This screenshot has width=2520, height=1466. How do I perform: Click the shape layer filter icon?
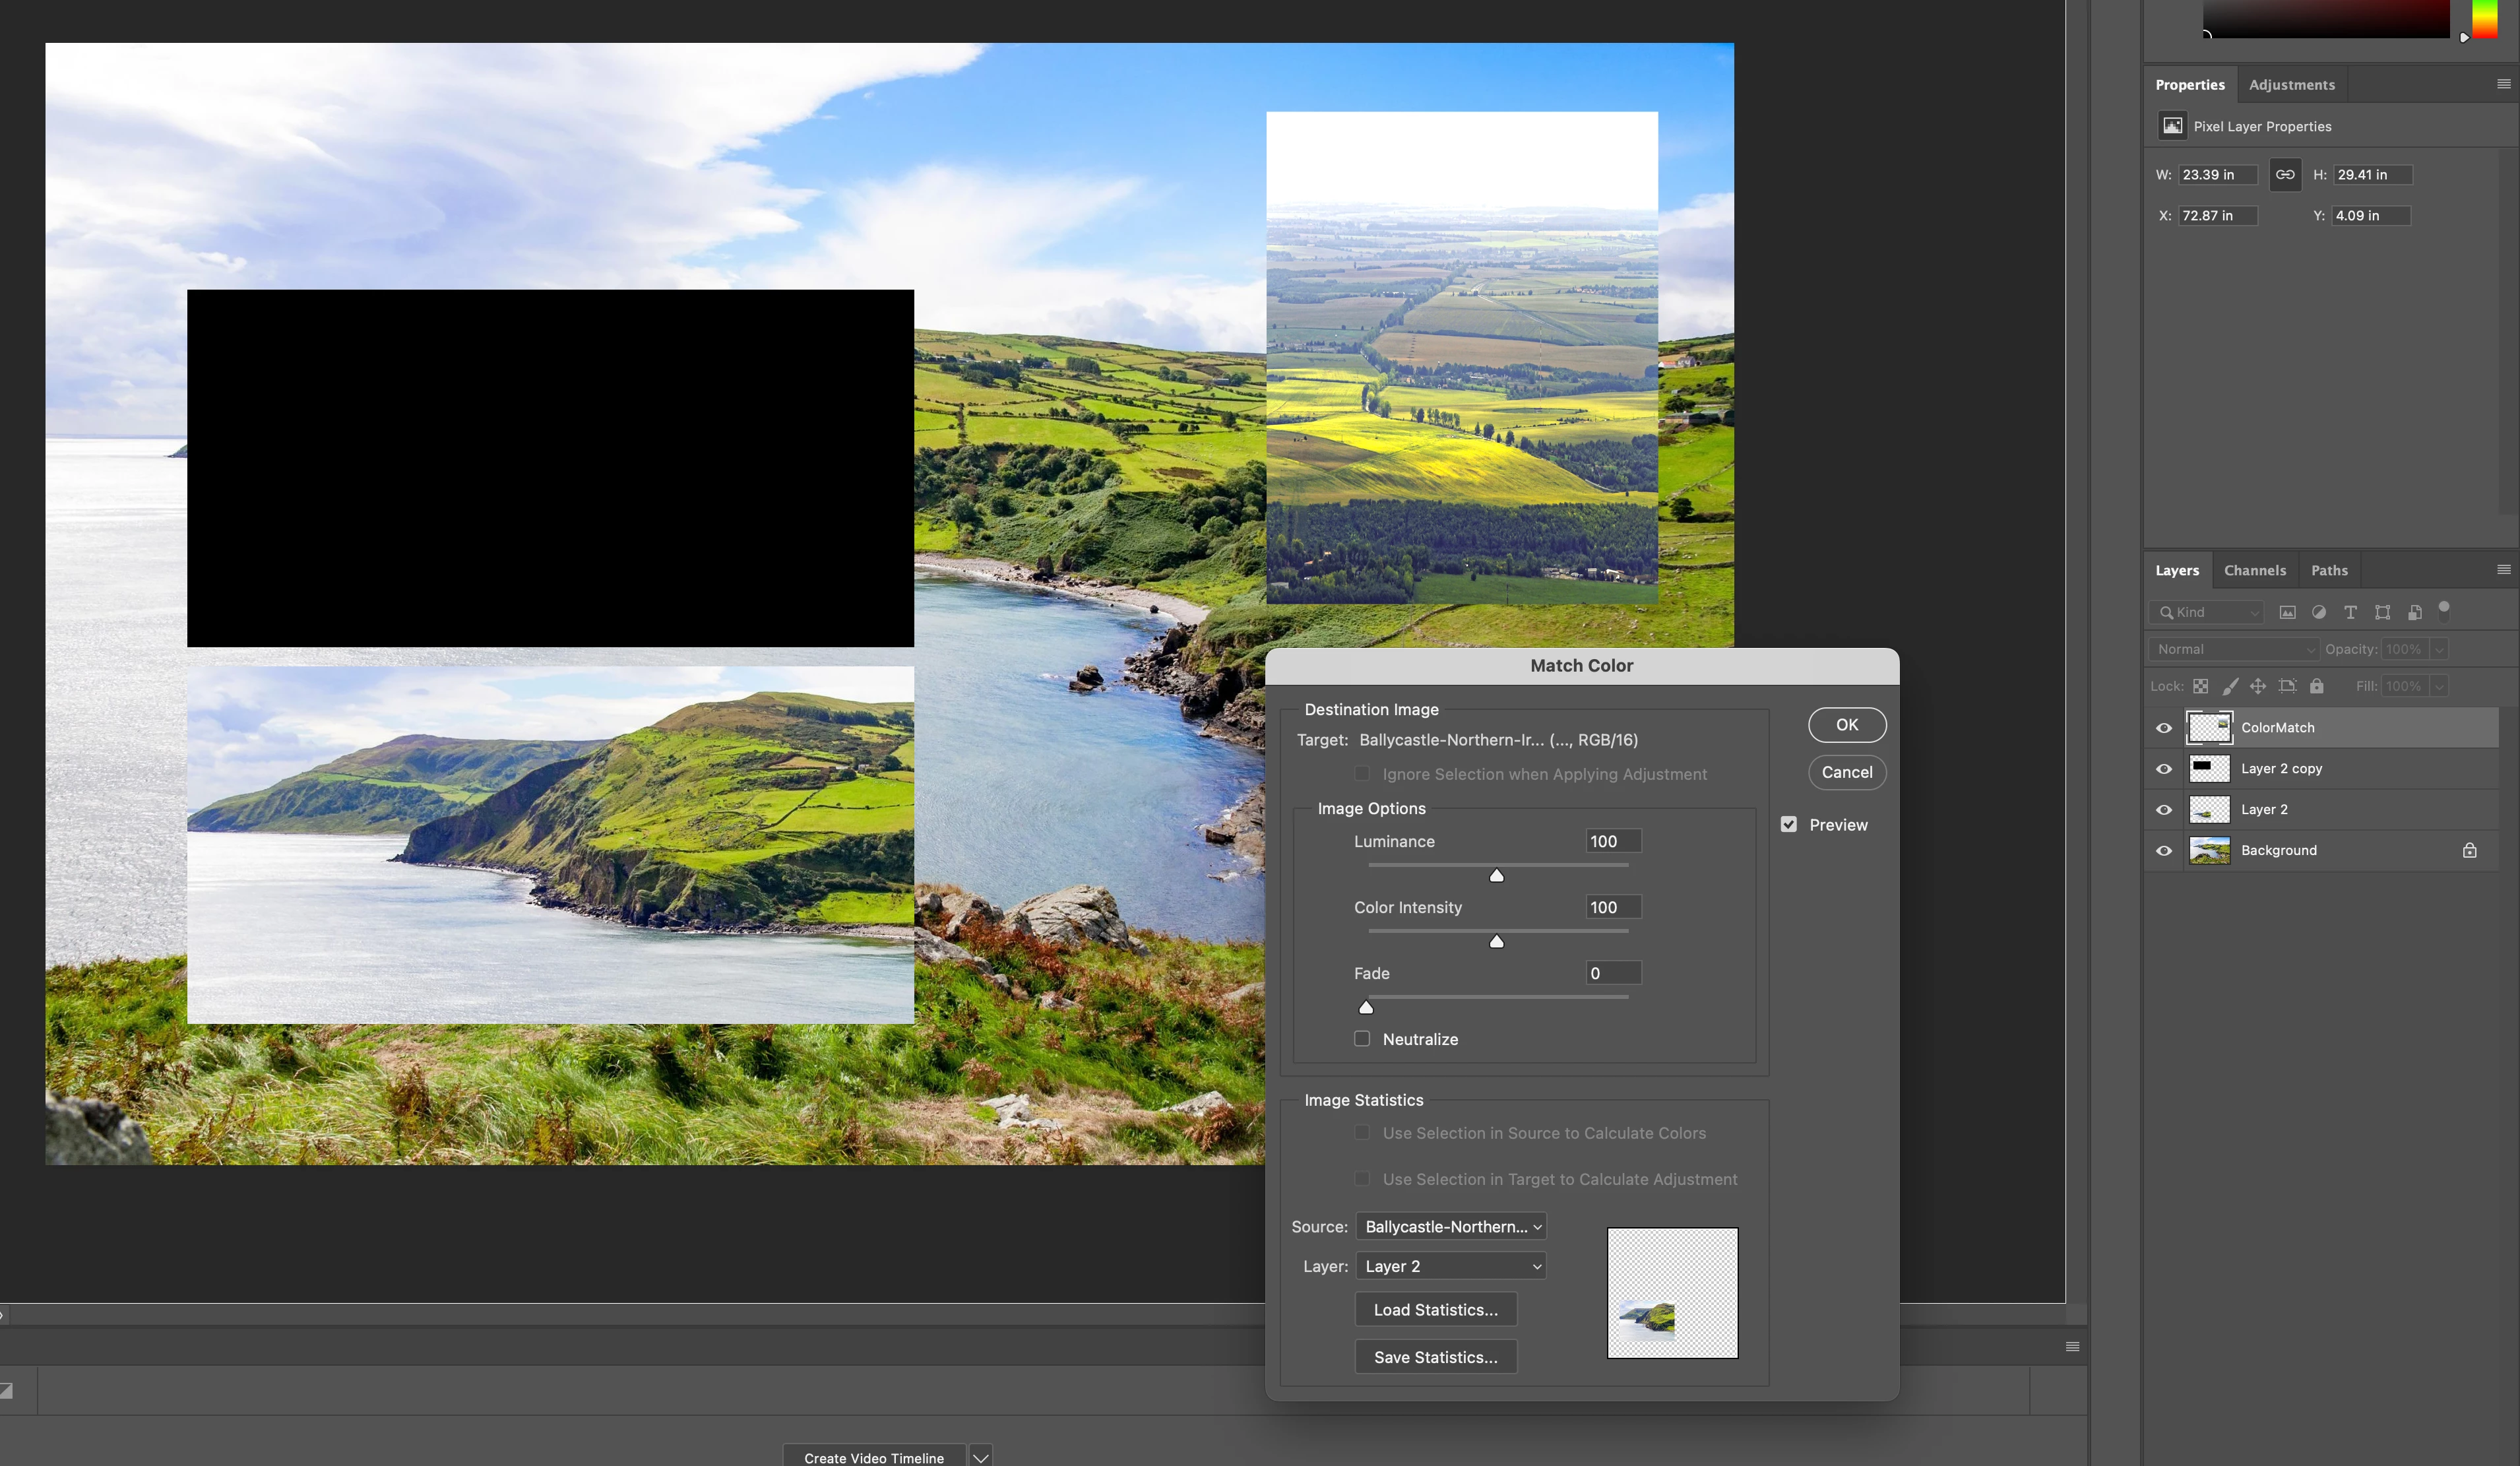click(2382, 612)
